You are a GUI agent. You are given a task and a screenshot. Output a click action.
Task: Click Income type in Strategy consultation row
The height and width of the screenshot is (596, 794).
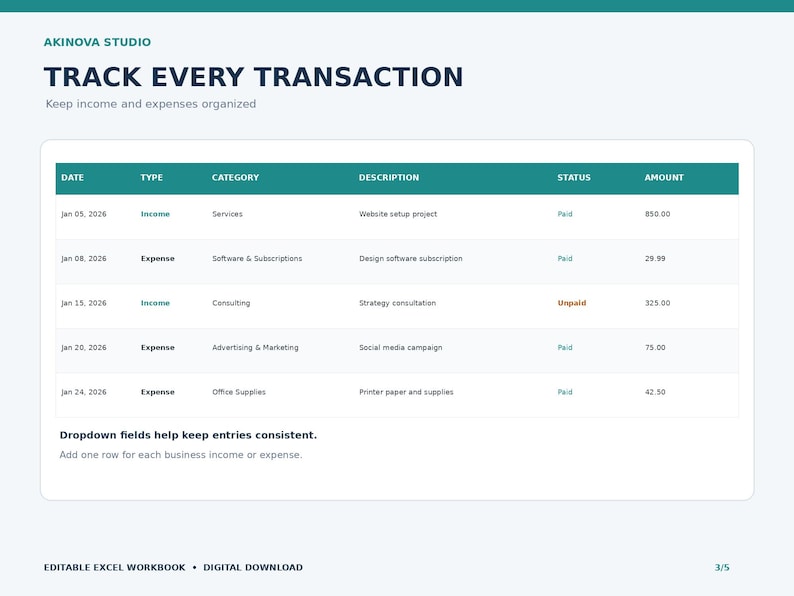155,303
